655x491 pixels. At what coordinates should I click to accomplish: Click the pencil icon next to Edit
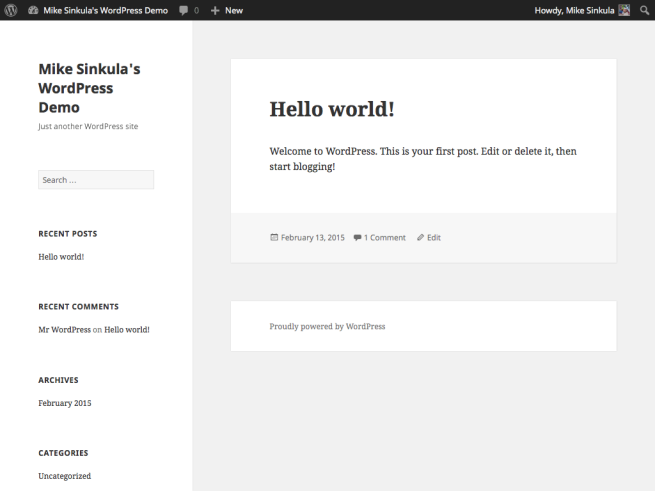point(421,237)
